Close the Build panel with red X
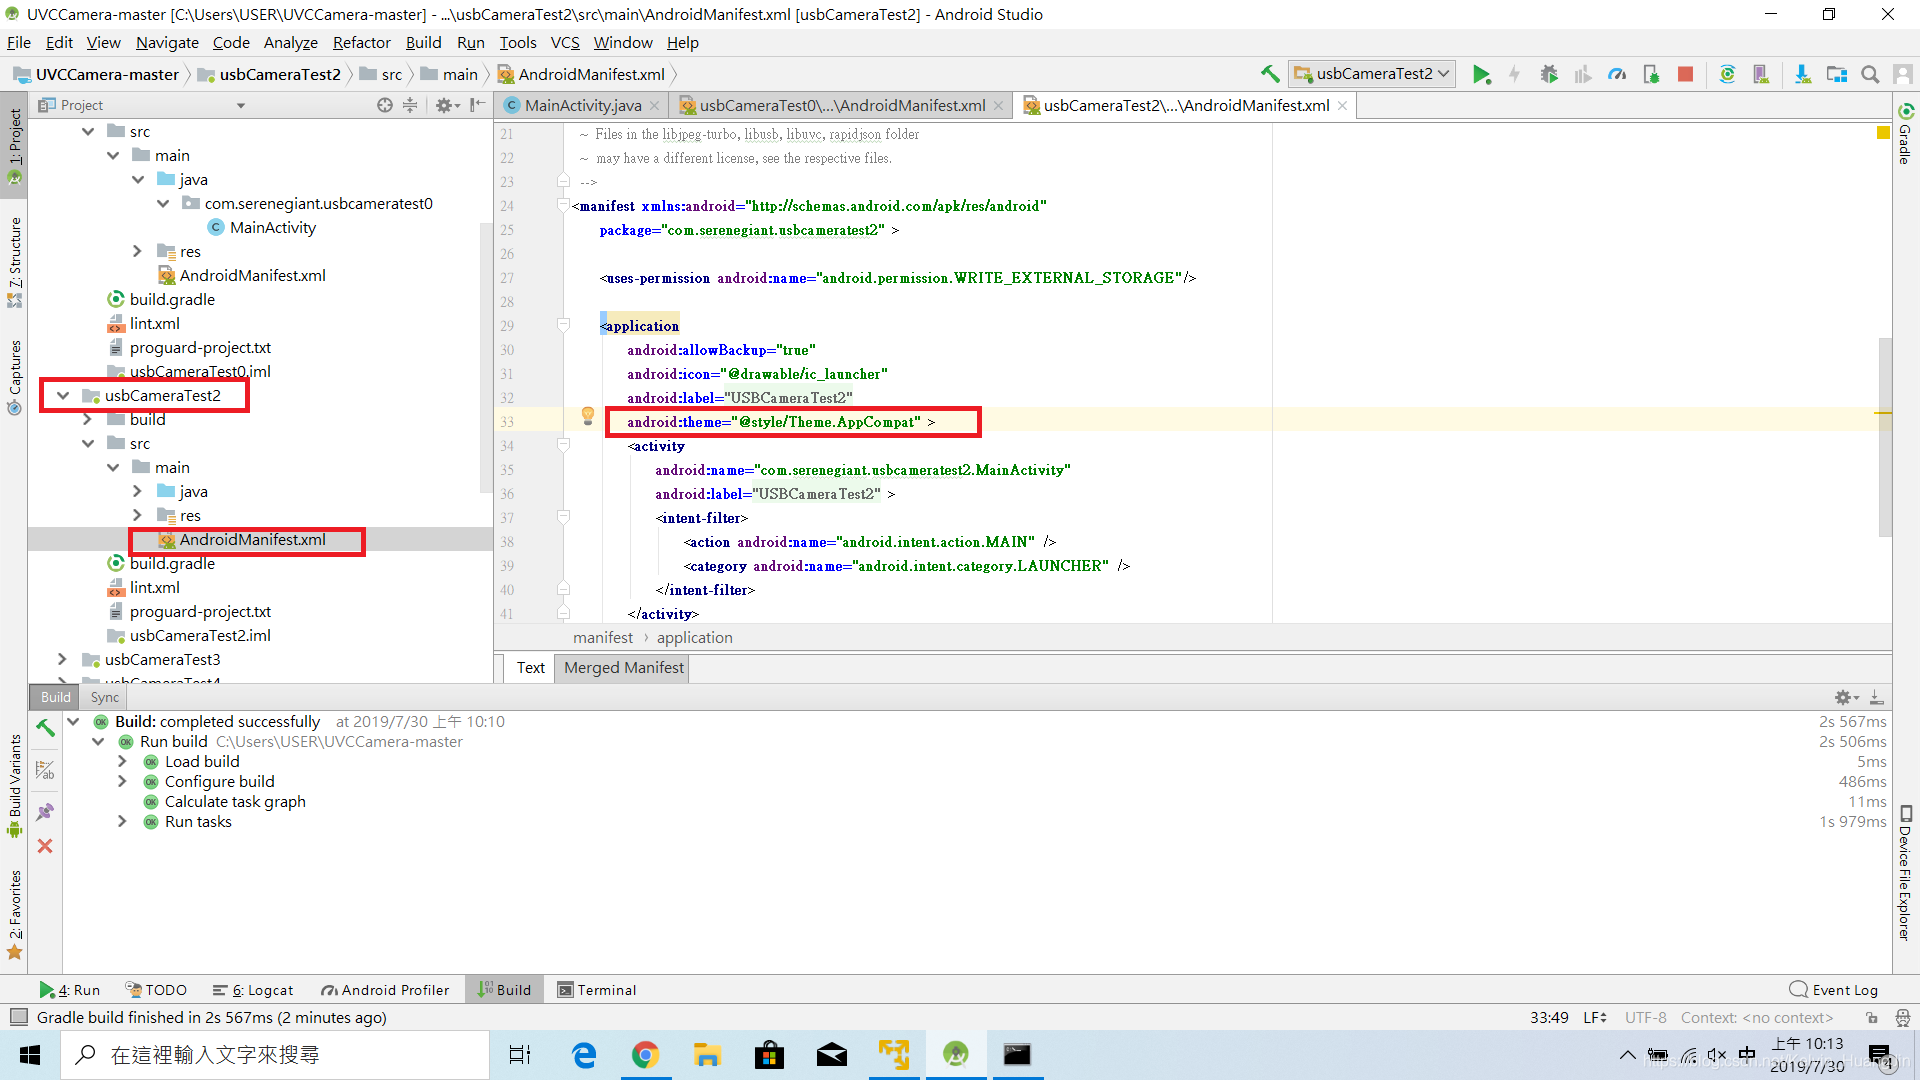This screenshot has width=1920, height=1080. (x=45, y=846)
